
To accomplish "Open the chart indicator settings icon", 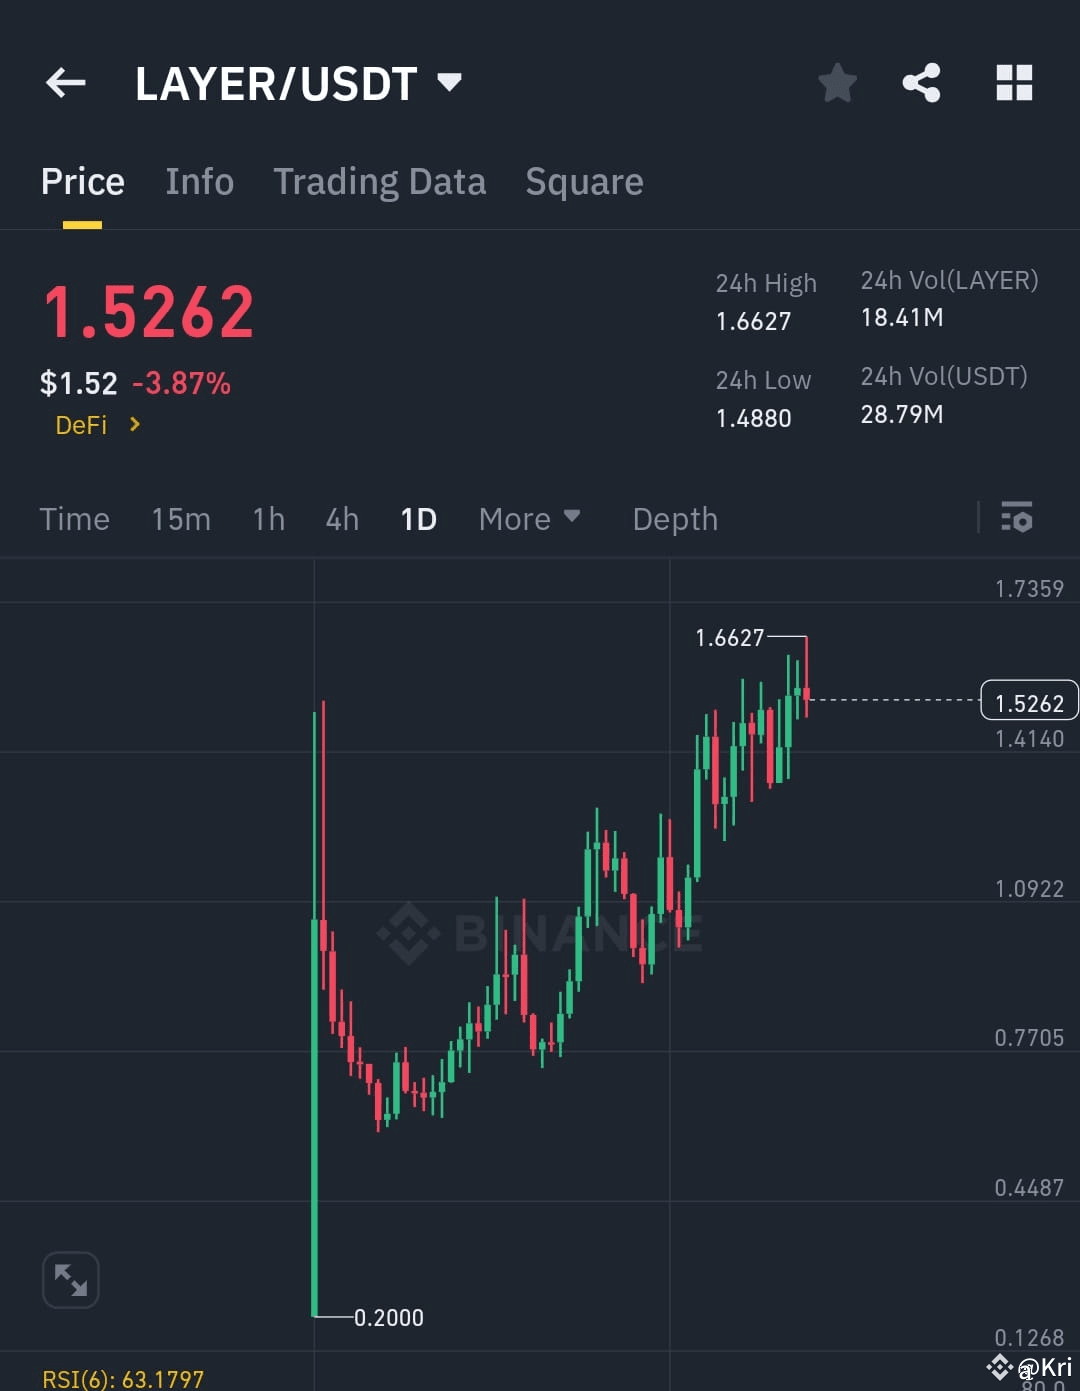I will [x=1016, y=519].
